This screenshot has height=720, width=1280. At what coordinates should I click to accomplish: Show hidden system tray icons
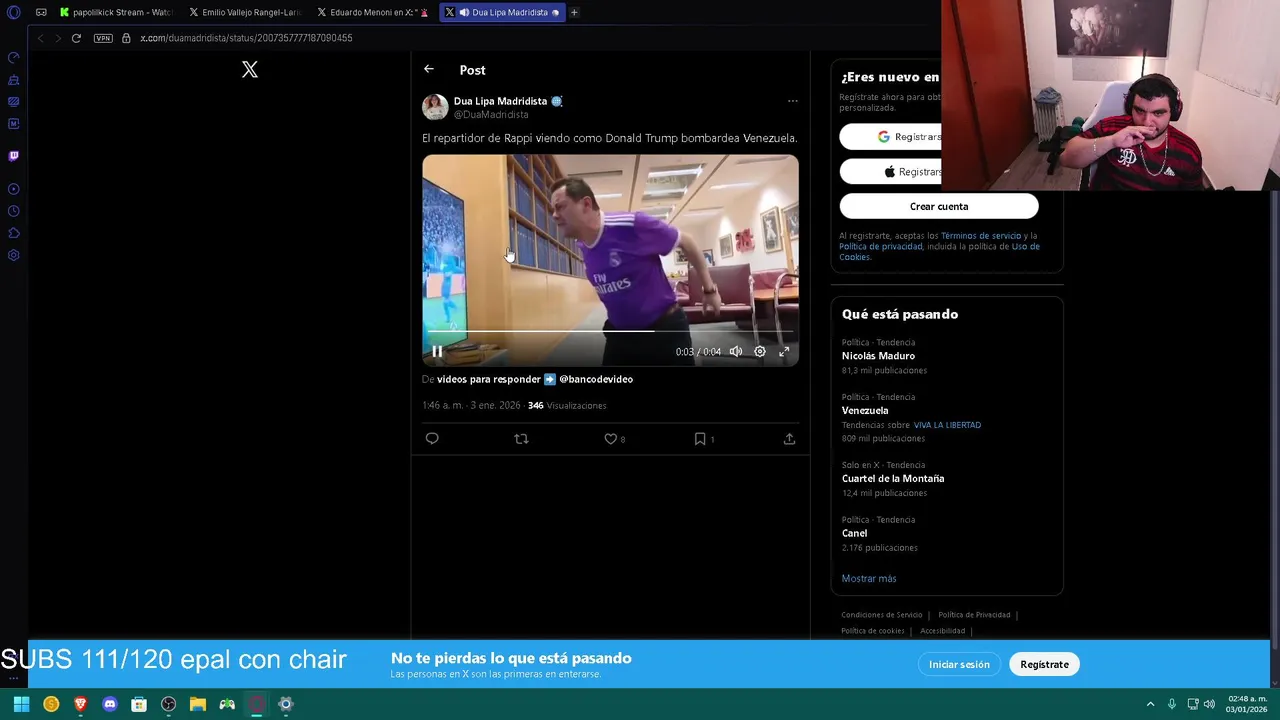(1150, 704)
